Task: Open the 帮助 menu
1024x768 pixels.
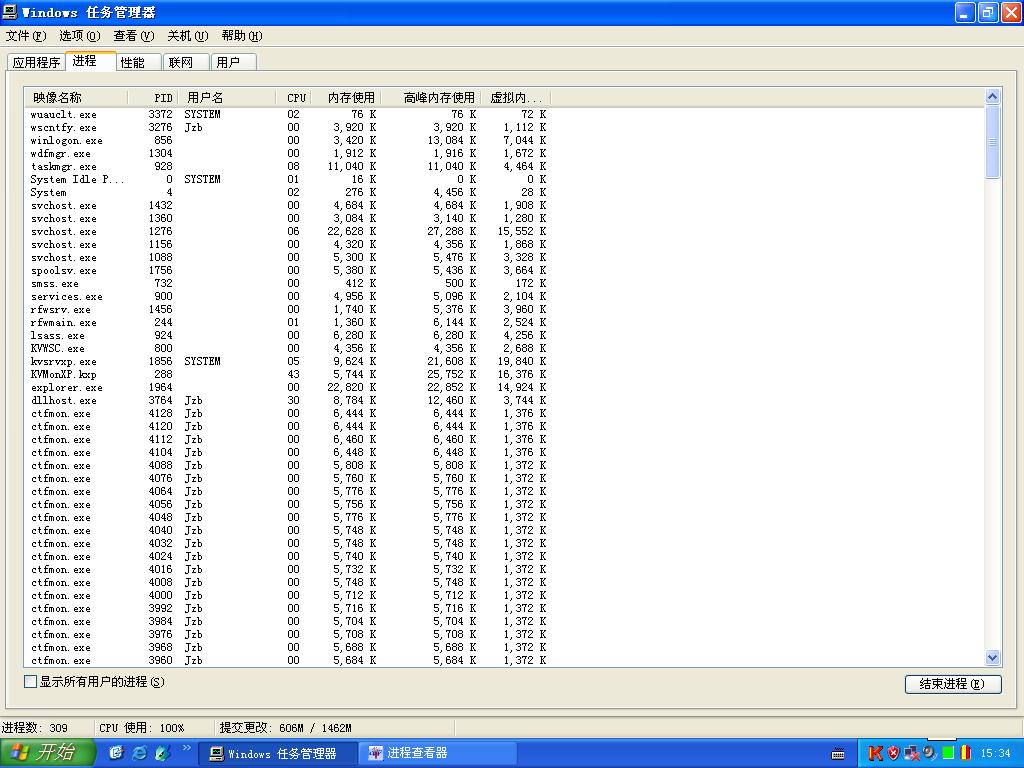Action: [242, 36]
